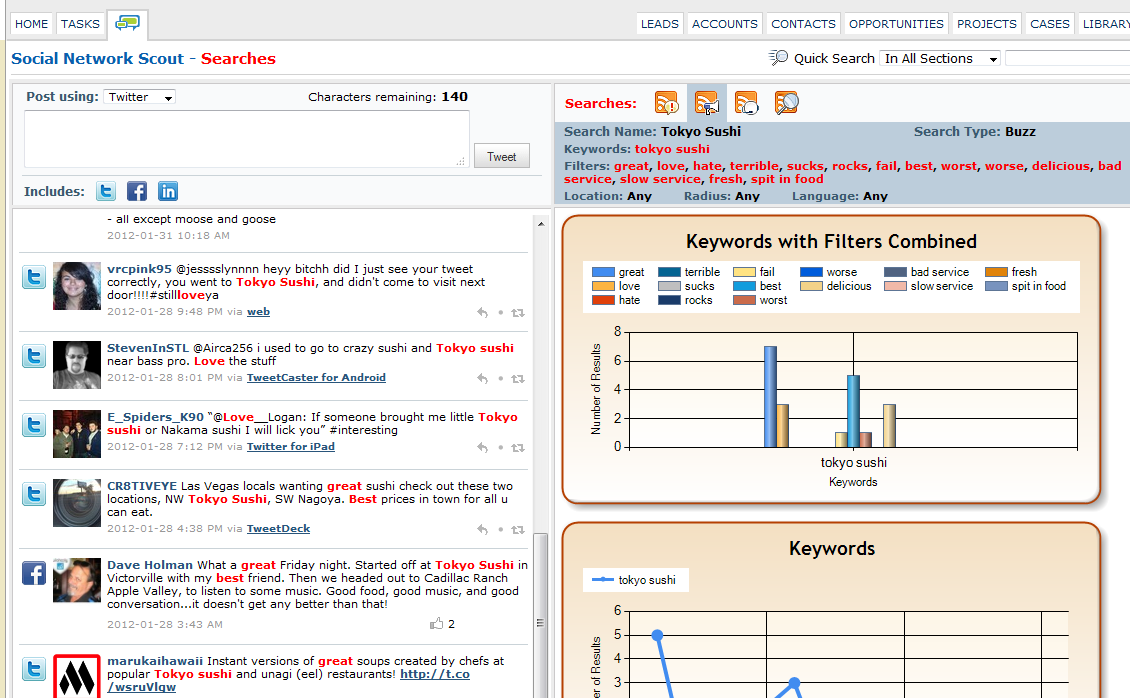This screenshot has width=1130, height=698.
Task: Toggle the Twitter include icon
Action: [x=106, y=191]
